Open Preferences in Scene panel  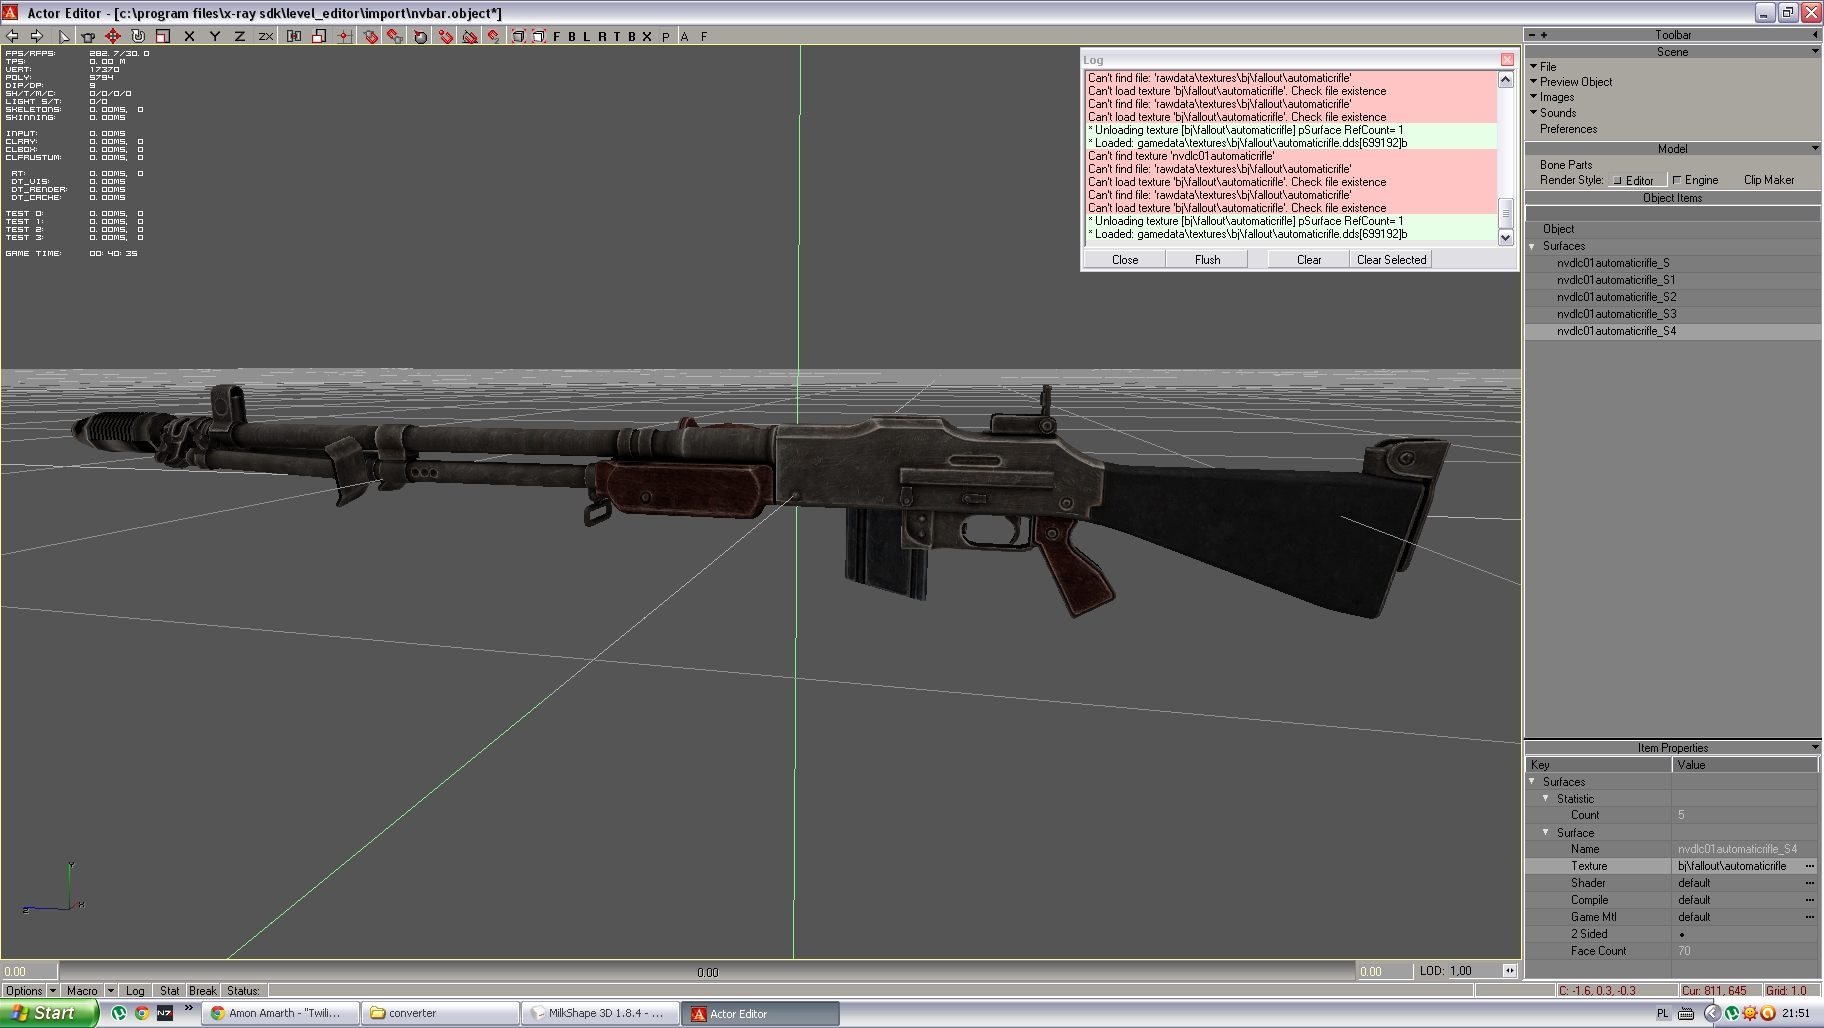point(1568,129)
